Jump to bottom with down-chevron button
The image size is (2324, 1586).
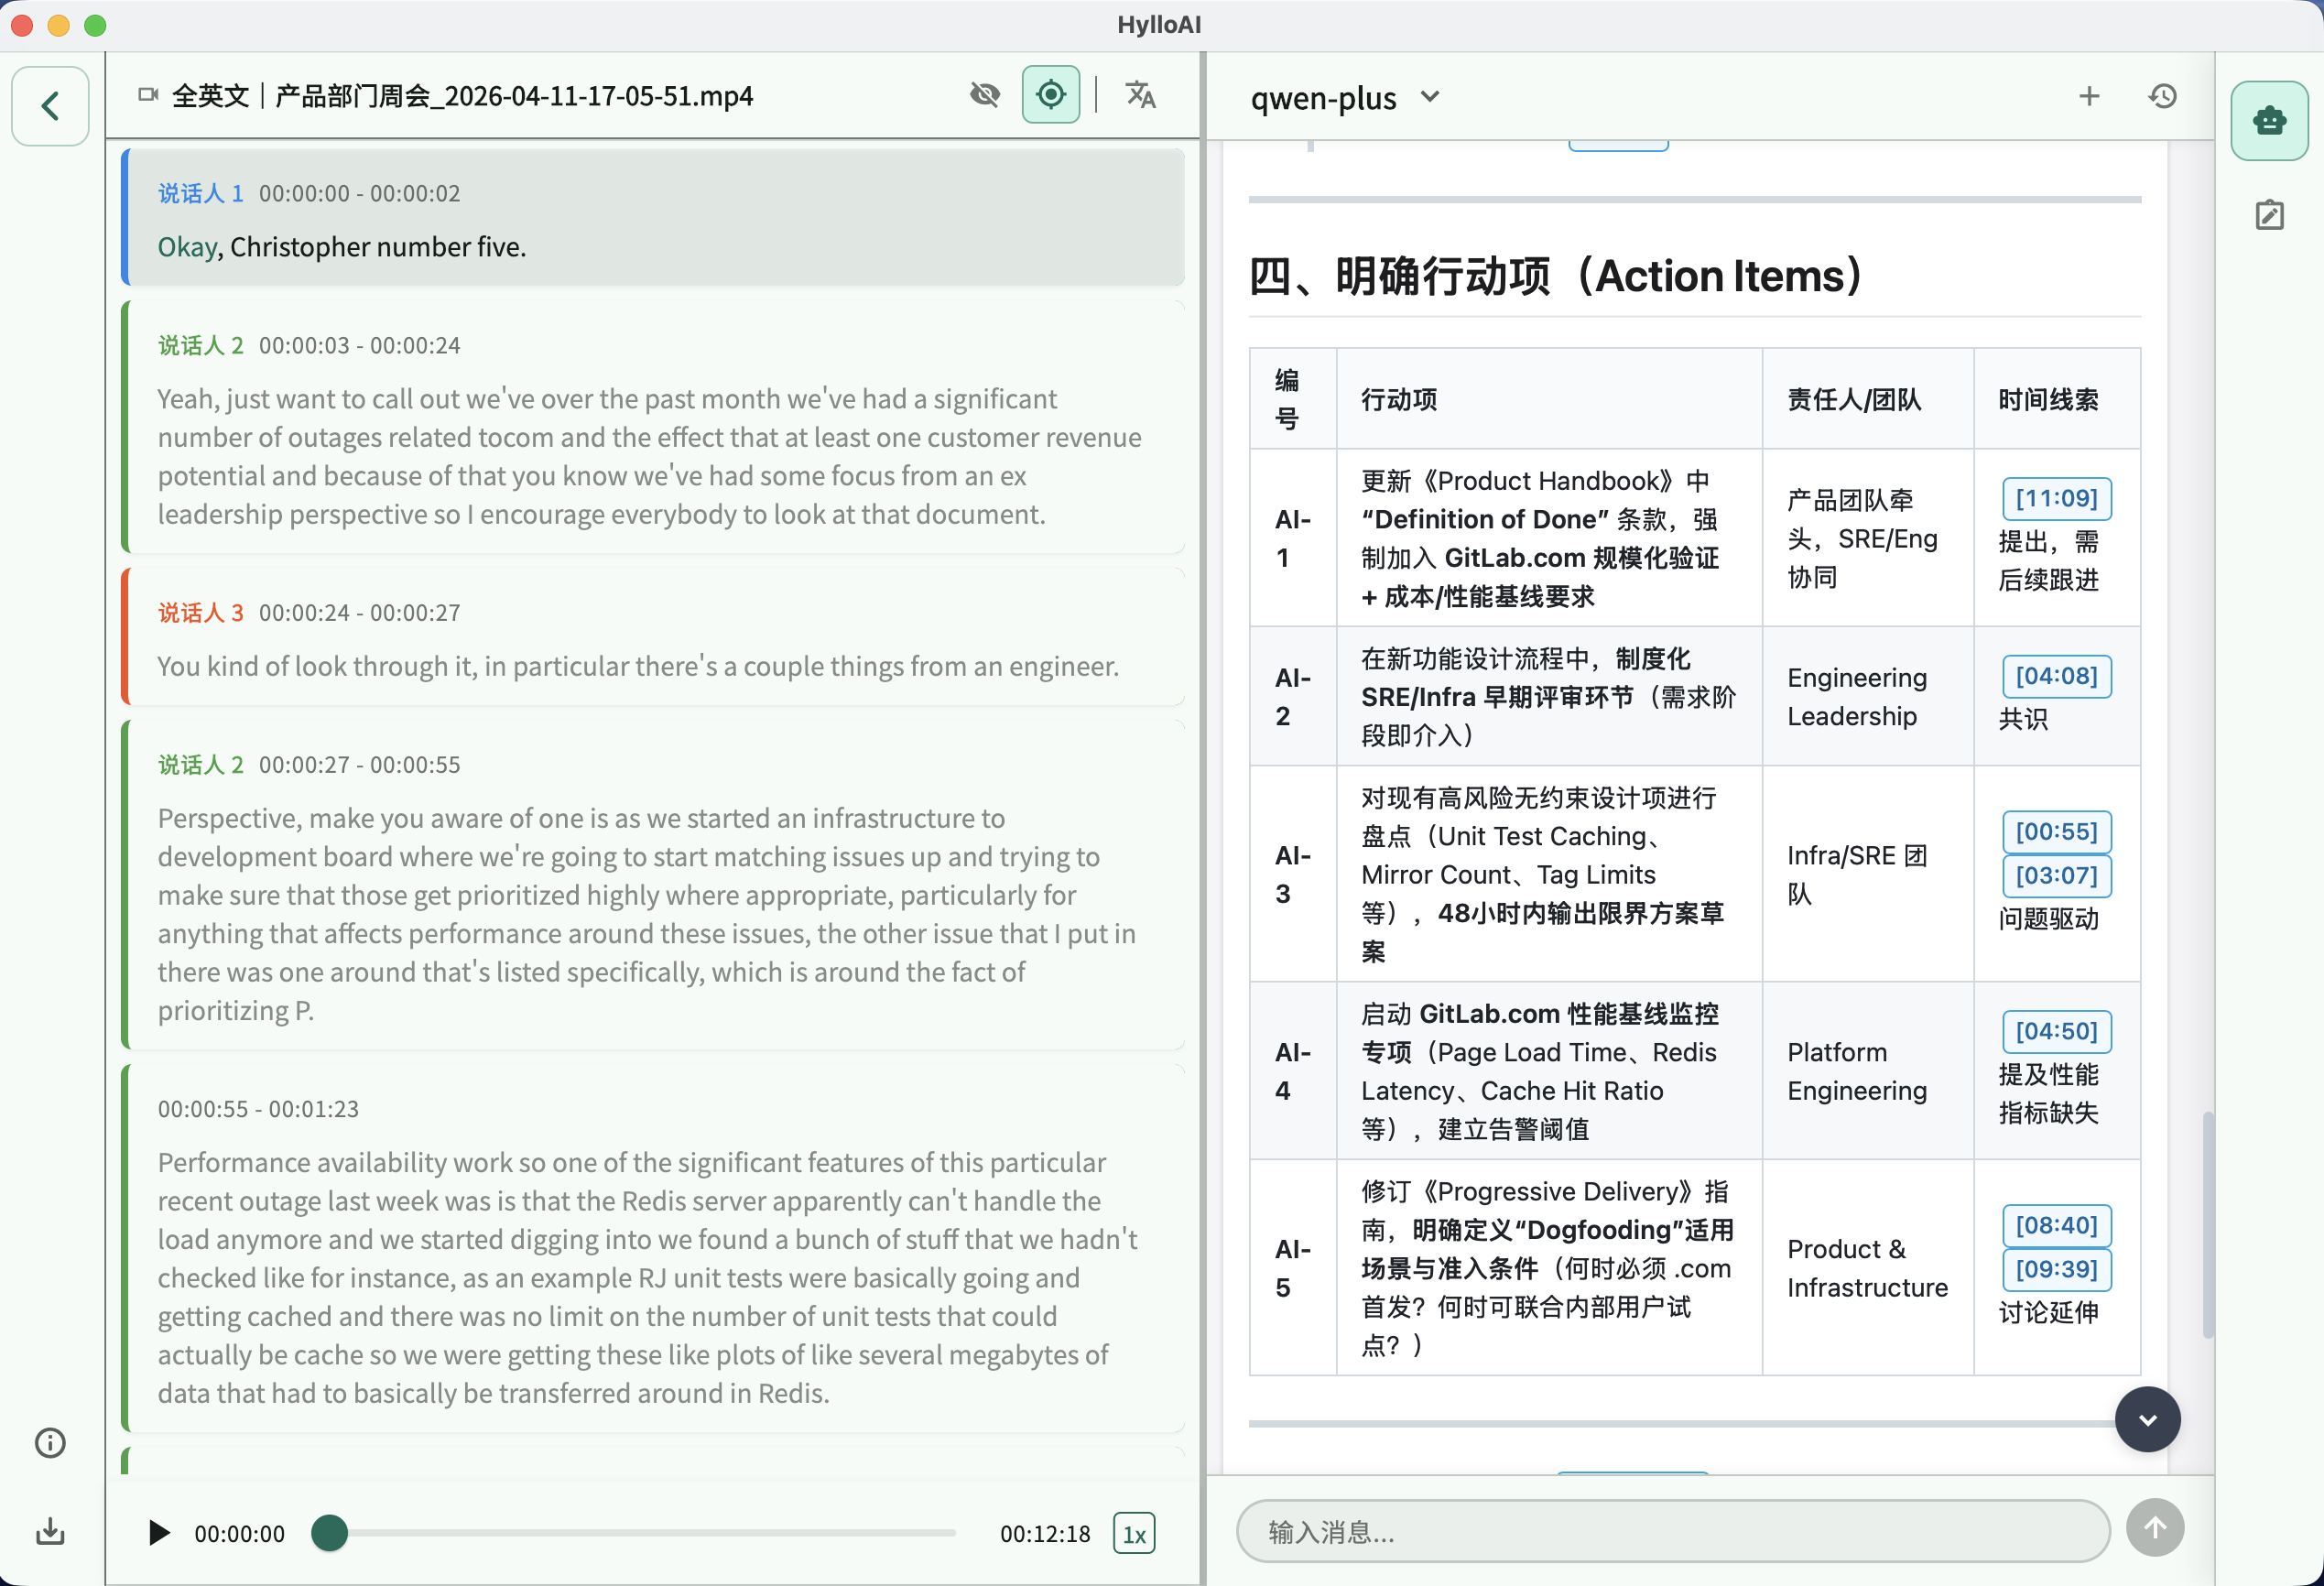click(x=2147, y=1420)
